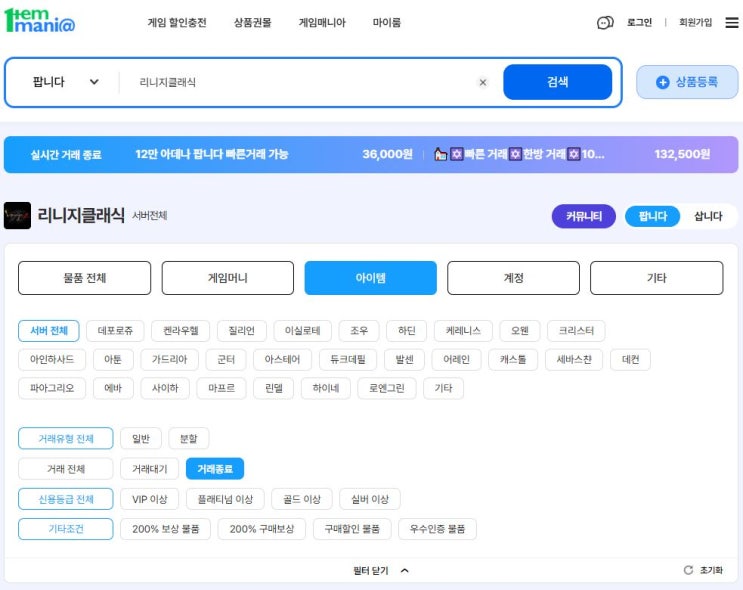
Task: Select the 사이하 server
Action: 165,389
